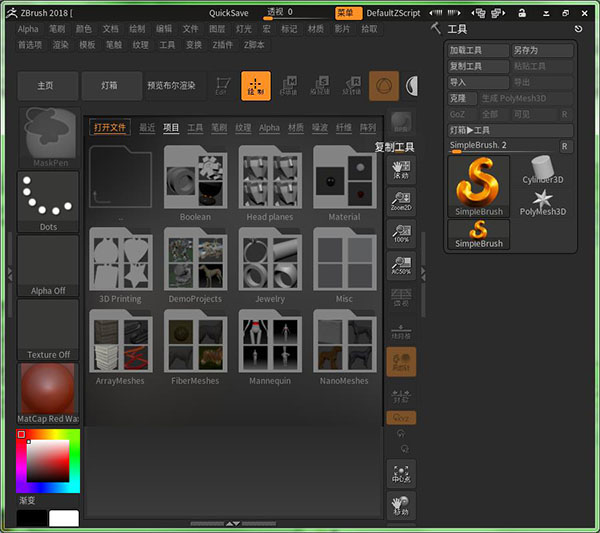The height and width of the screenshot is (533, 600).
Task: Open the Zplugin (Z插件) menu
Action: 223,45
